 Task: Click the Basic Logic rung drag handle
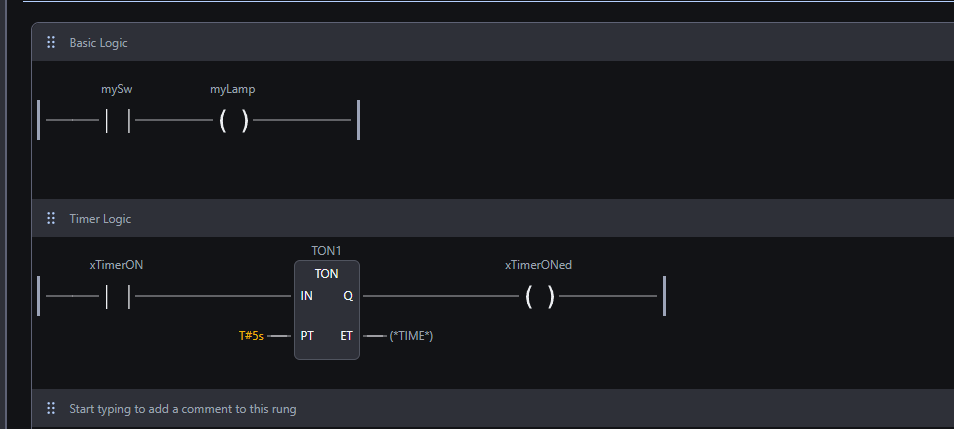tap(51, 43)
